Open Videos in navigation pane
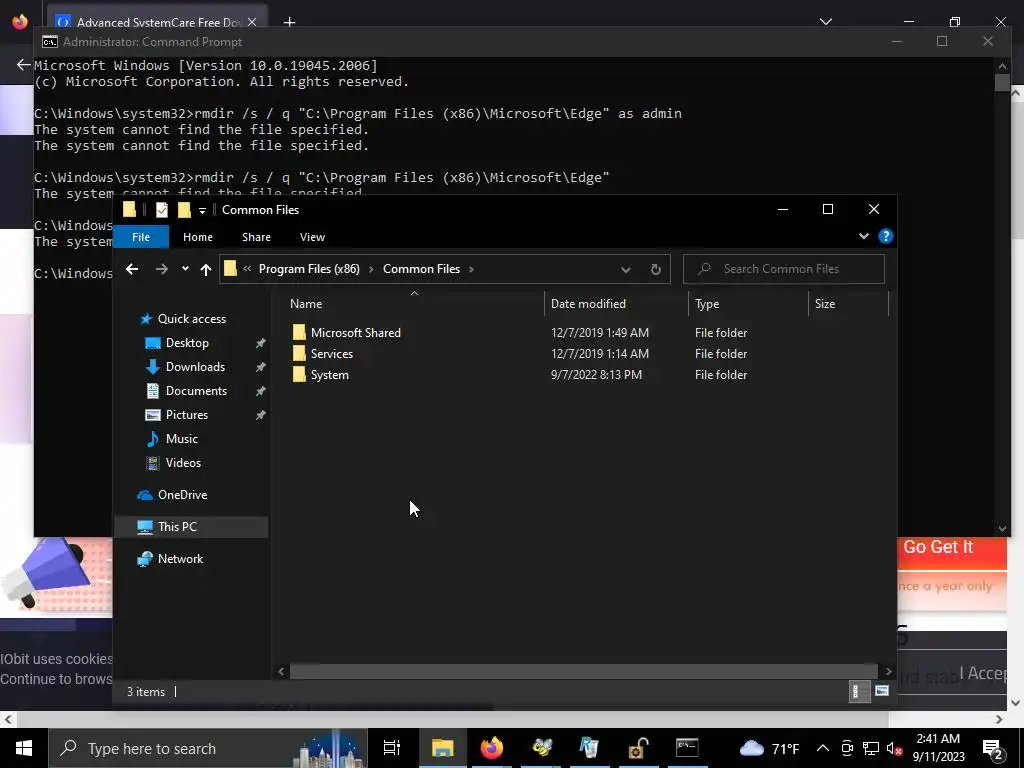1024x768 pixels. coord(183,463)
